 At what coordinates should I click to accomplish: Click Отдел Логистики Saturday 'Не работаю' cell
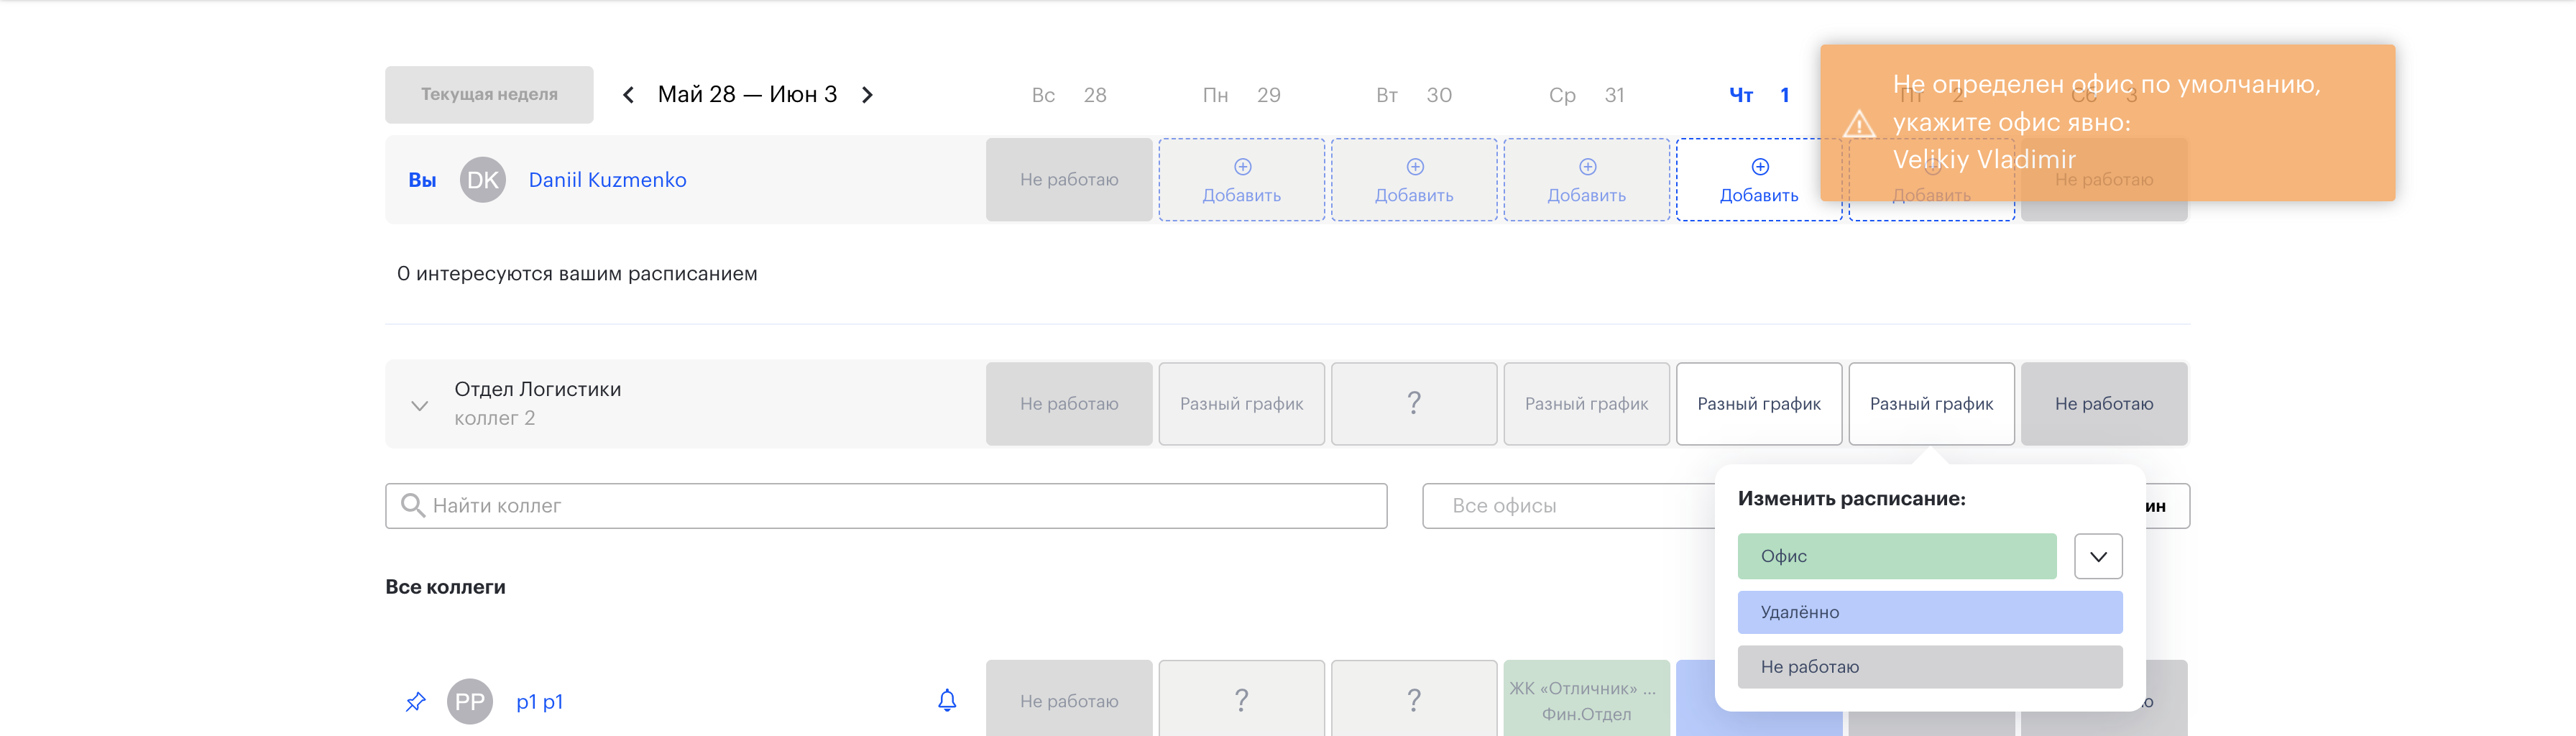[2104, 404]
